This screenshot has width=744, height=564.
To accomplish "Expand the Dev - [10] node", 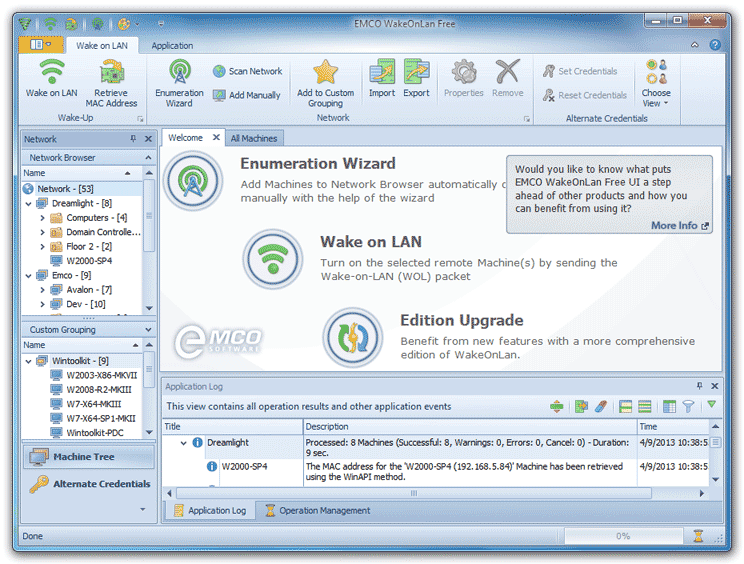I will [43, 304].
